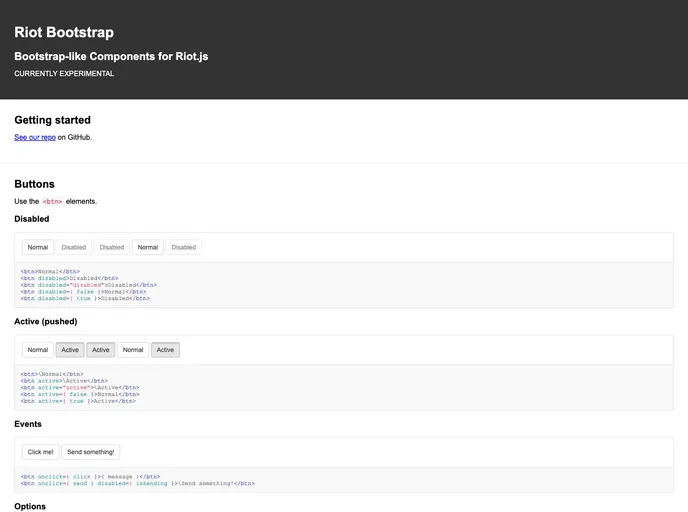Click the code line with disabled={ false }
Image resolution: width=688 pixels, height=512 pixels.
83,292
